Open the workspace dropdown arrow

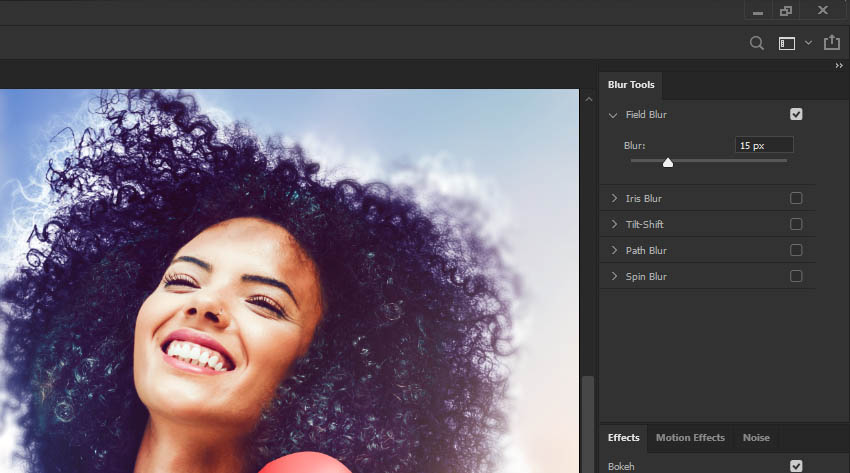(x=808, y=43)
